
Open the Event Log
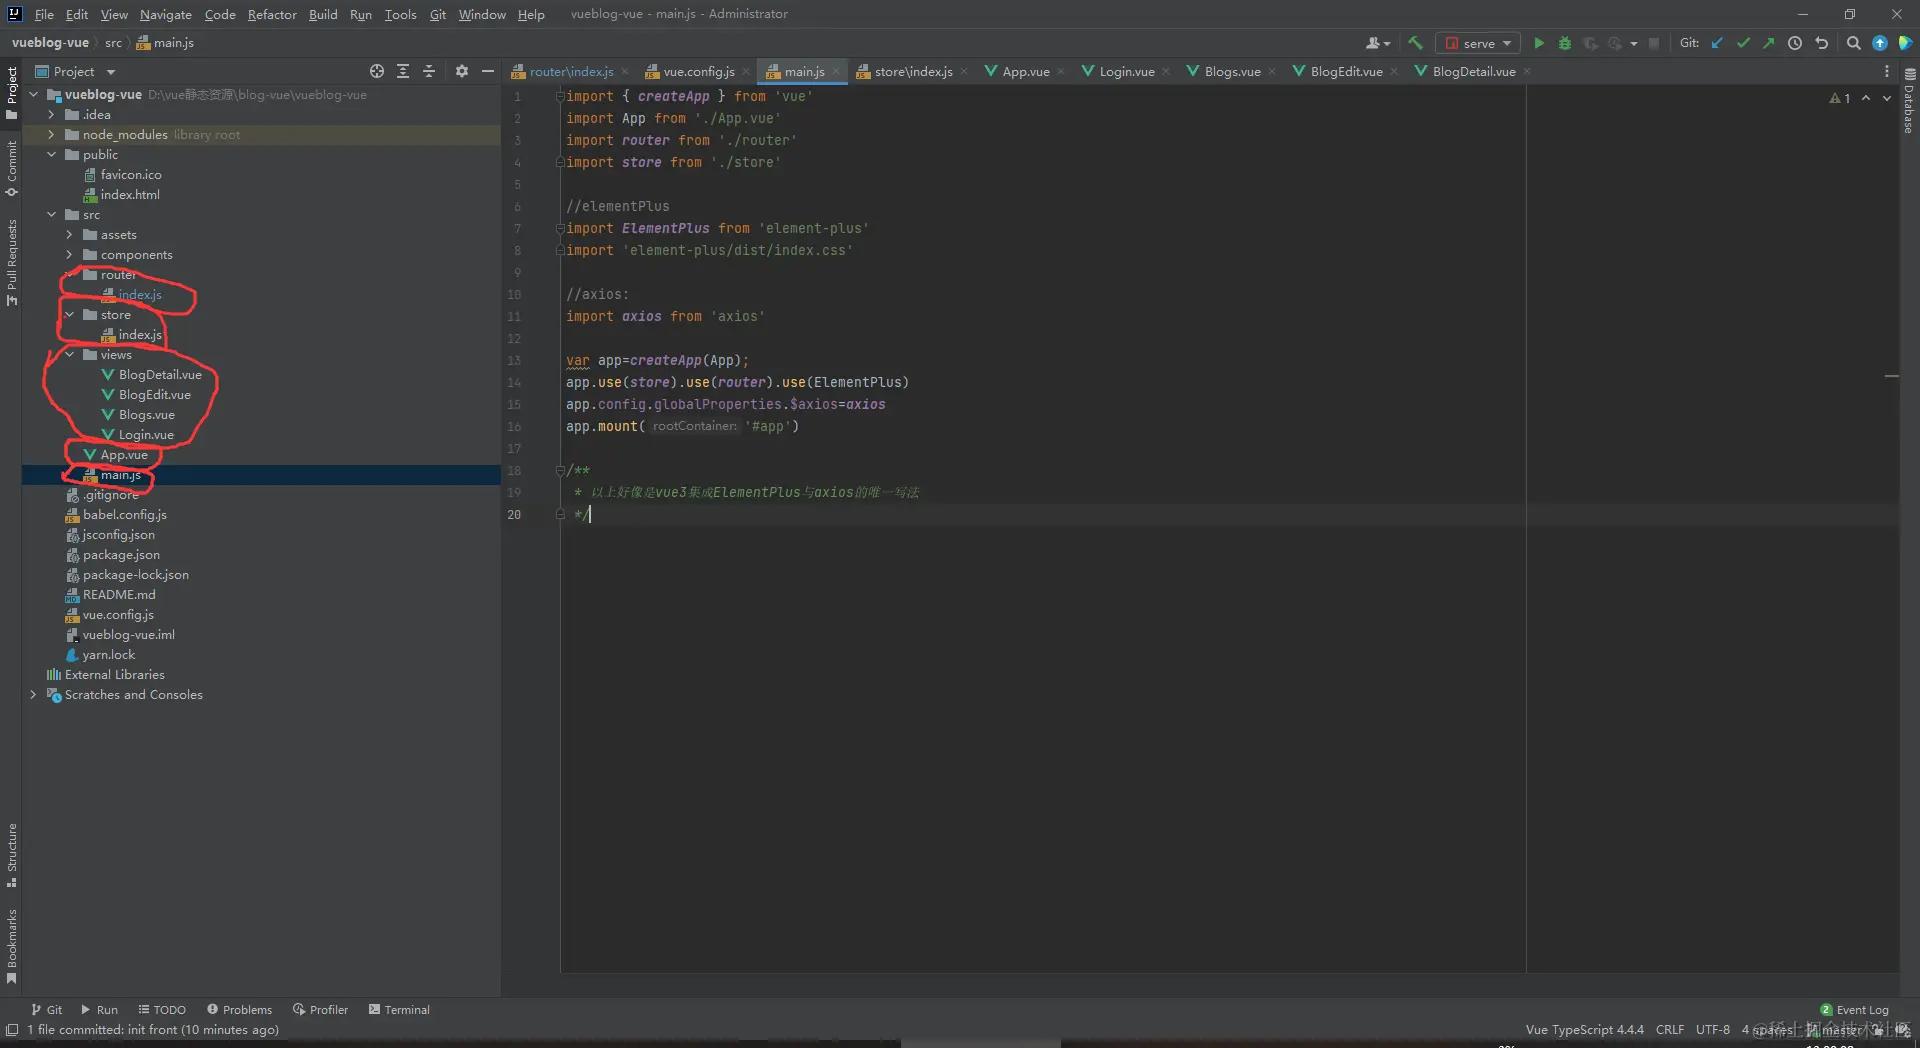pyautogui.click(x=1855, y=1010)
